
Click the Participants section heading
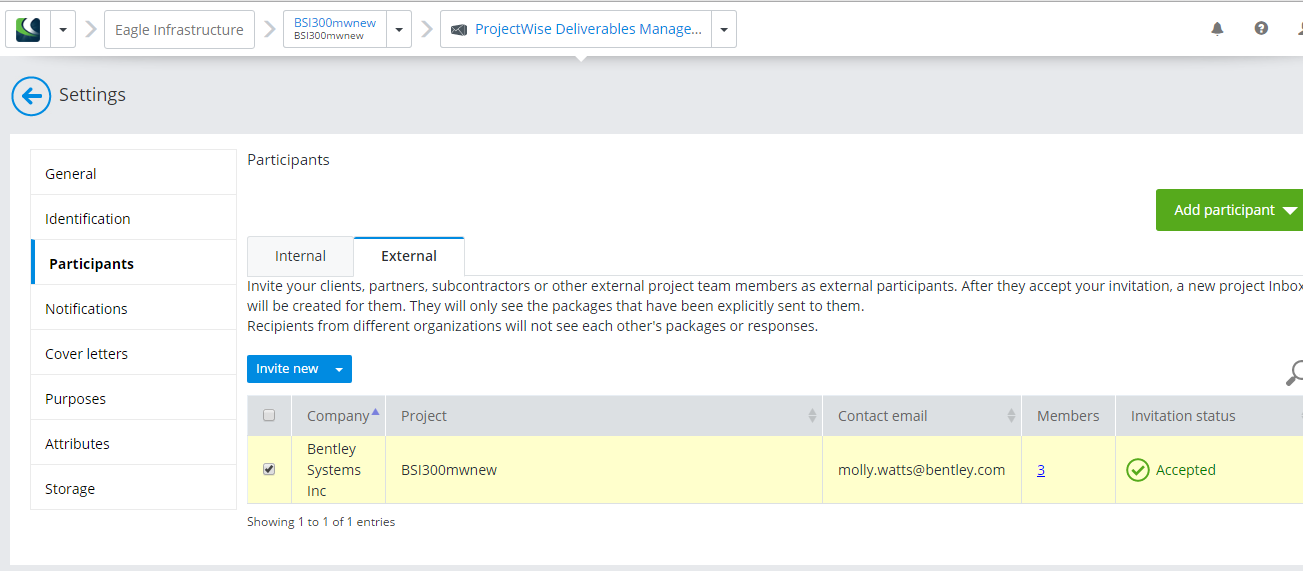288,160
